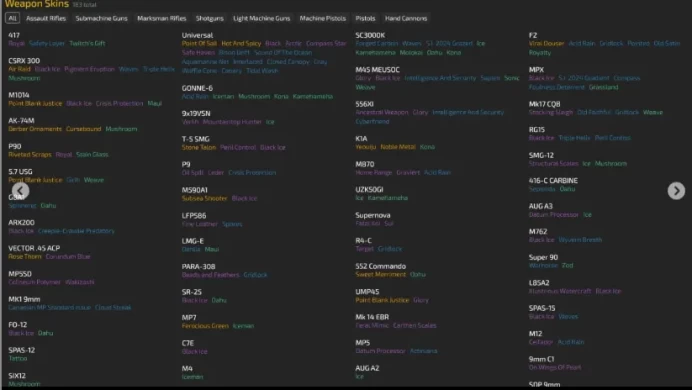
Task: Open Crisis Protection under M1014
Action: 120,103
